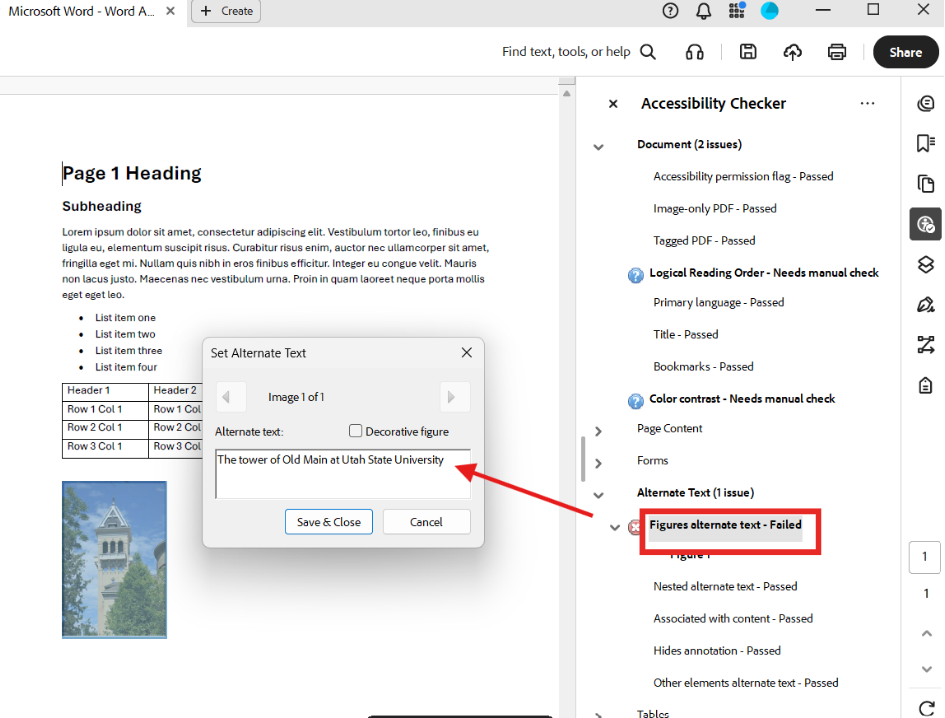945x718 pixels.
Task: Click the Page 1 Heading text
Action: [x=132, y=173]
